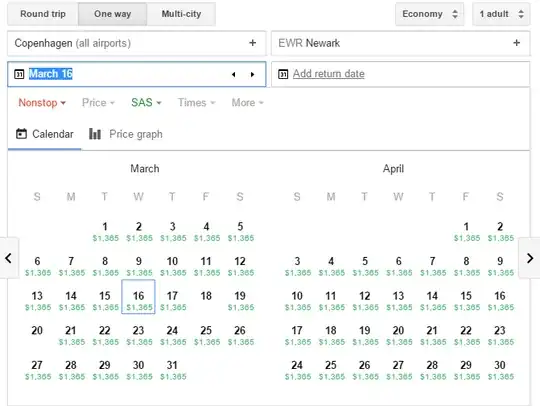Open the SAS airline filter
This screenshot has height=406, width=540.
146,103
